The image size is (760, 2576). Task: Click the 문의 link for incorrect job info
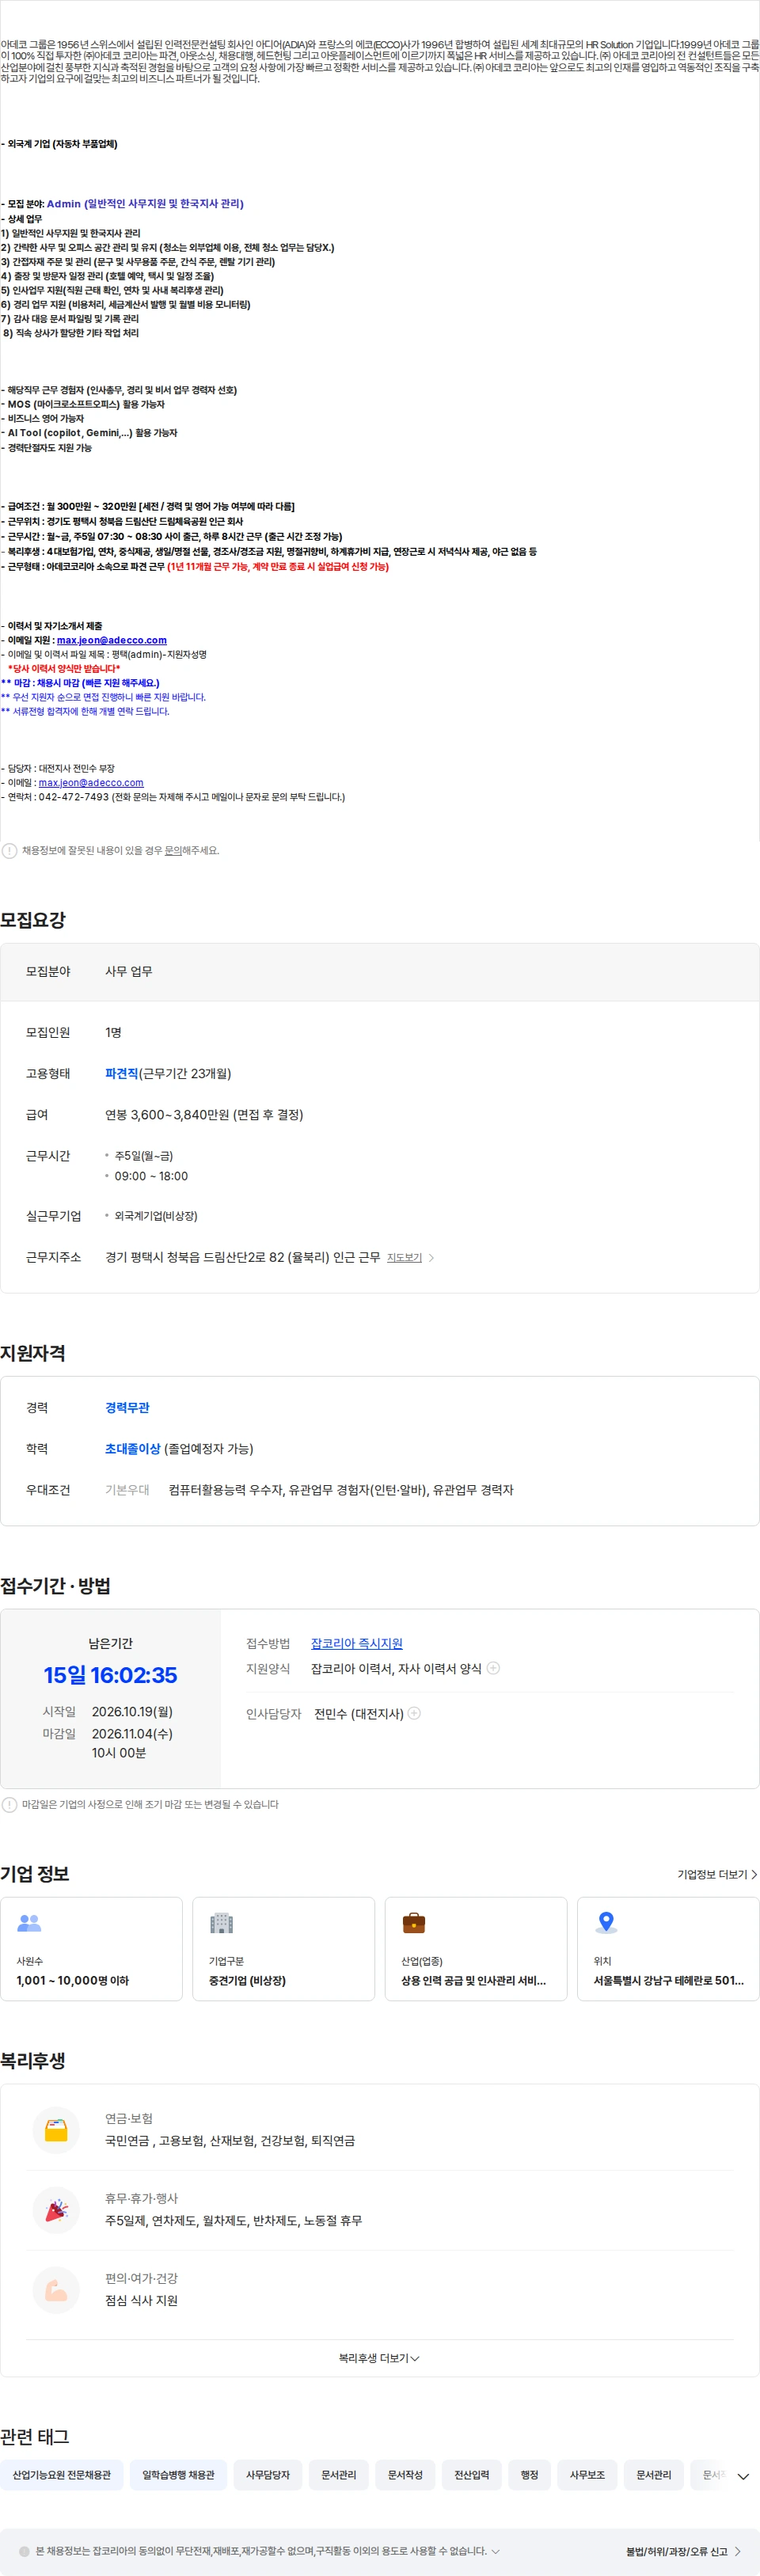pyautogui.click(x=173, y=851)
